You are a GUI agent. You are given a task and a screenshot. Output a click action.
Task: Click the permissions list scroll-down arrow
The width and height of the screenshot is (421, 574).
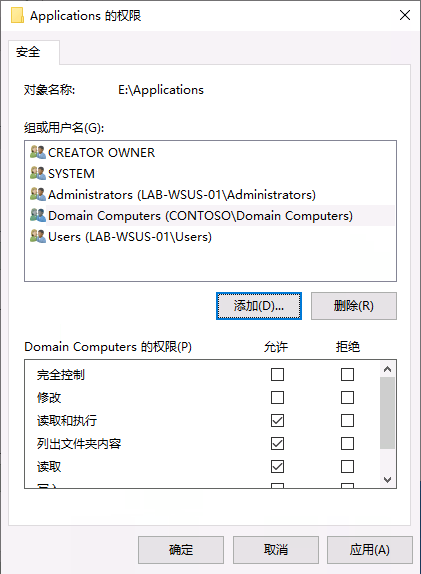tap(388, 479)
